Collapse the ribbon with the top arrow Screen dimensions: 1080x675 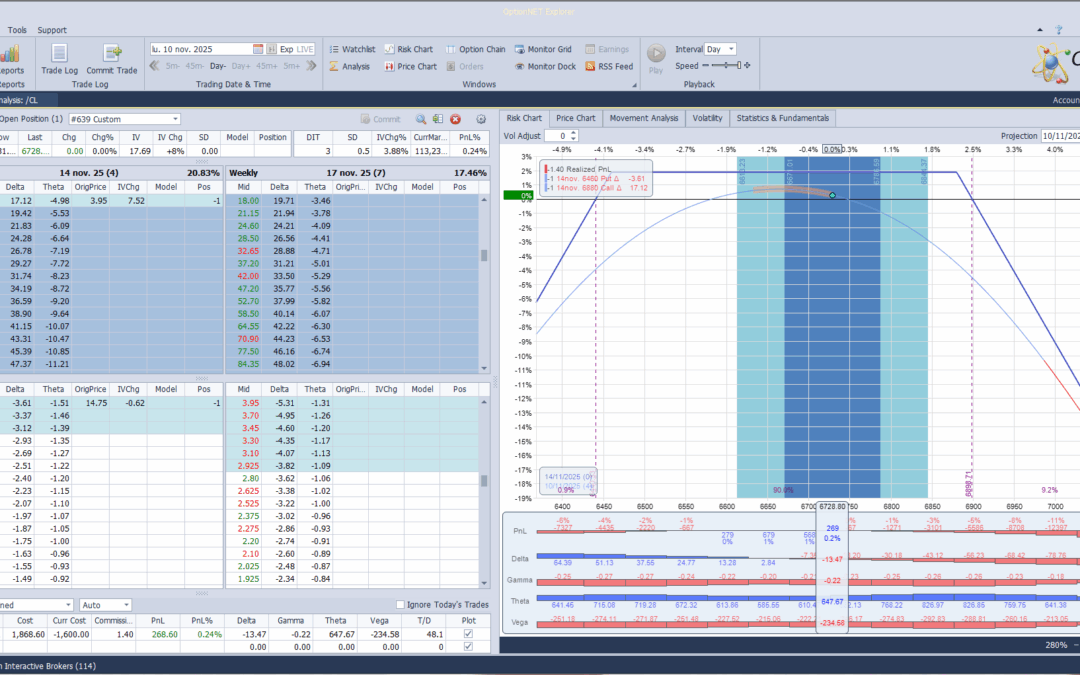tap(1039, 30)
